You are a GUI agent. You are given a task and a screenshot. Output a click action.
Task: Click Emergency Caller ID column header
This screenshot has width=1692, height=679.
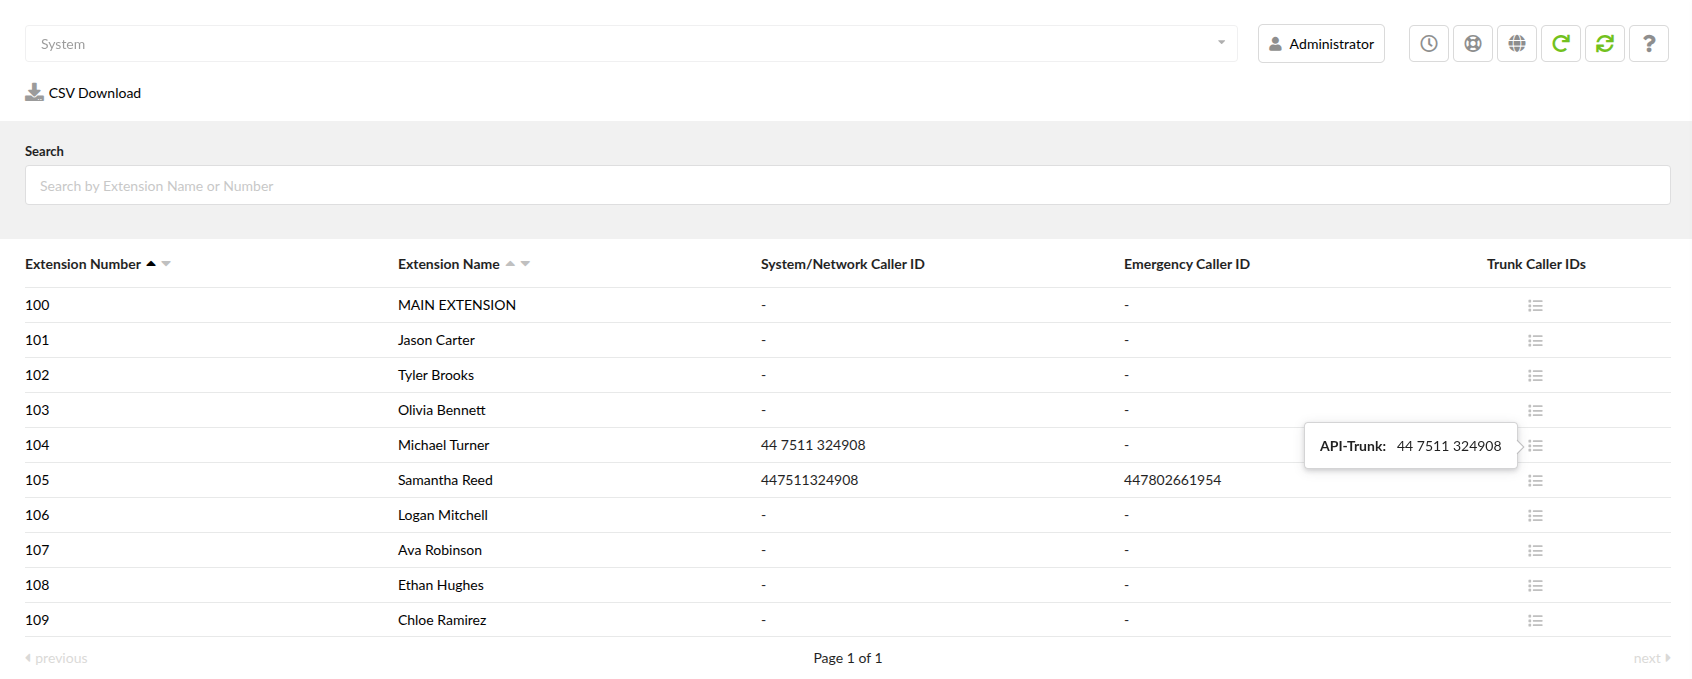1187,264
